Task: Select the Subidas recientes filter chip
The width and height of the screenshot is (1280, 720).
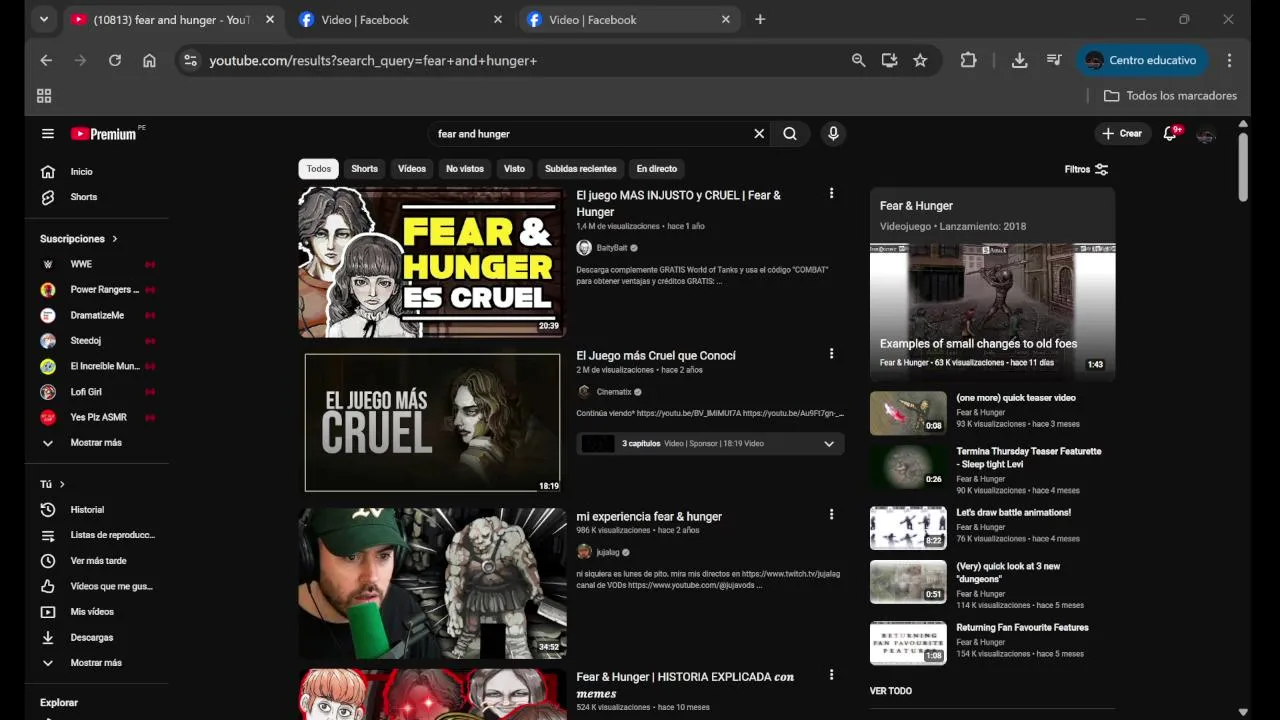Action: pos(580,169)
